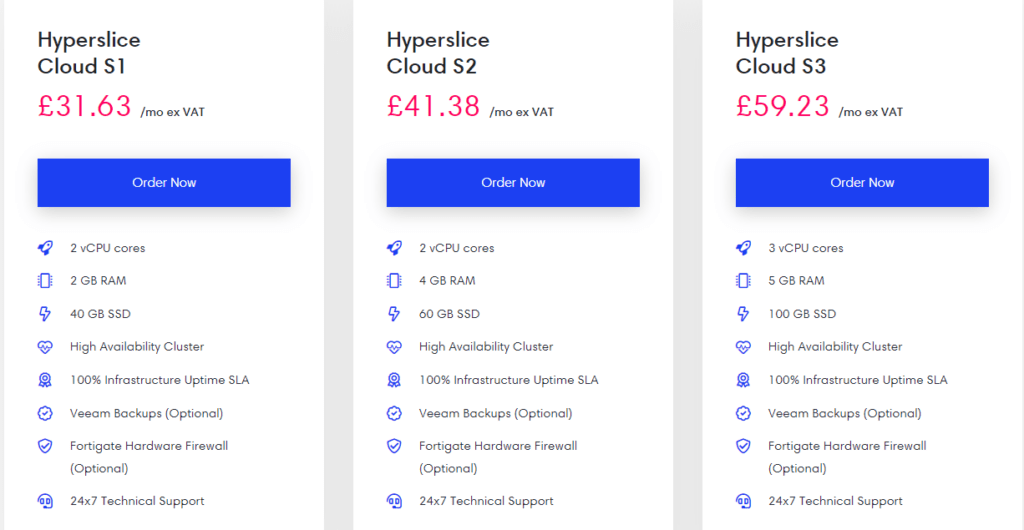Click the £41.38 price on S2 plan
Image resolution: width=1024 pixels, height=530 pixels.
[x=434, y=106]
